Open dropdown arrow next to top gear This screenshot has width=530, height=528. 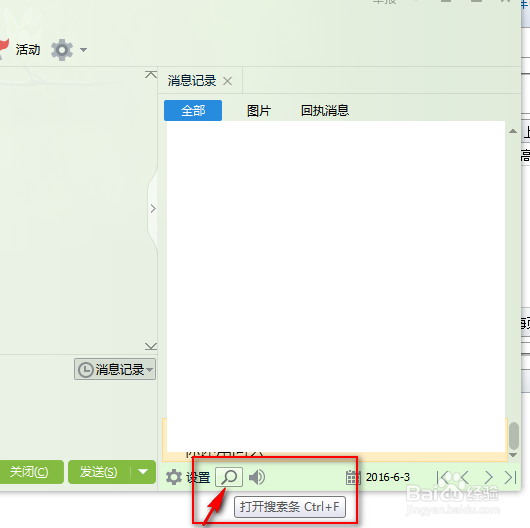click(x=83, y=50)
